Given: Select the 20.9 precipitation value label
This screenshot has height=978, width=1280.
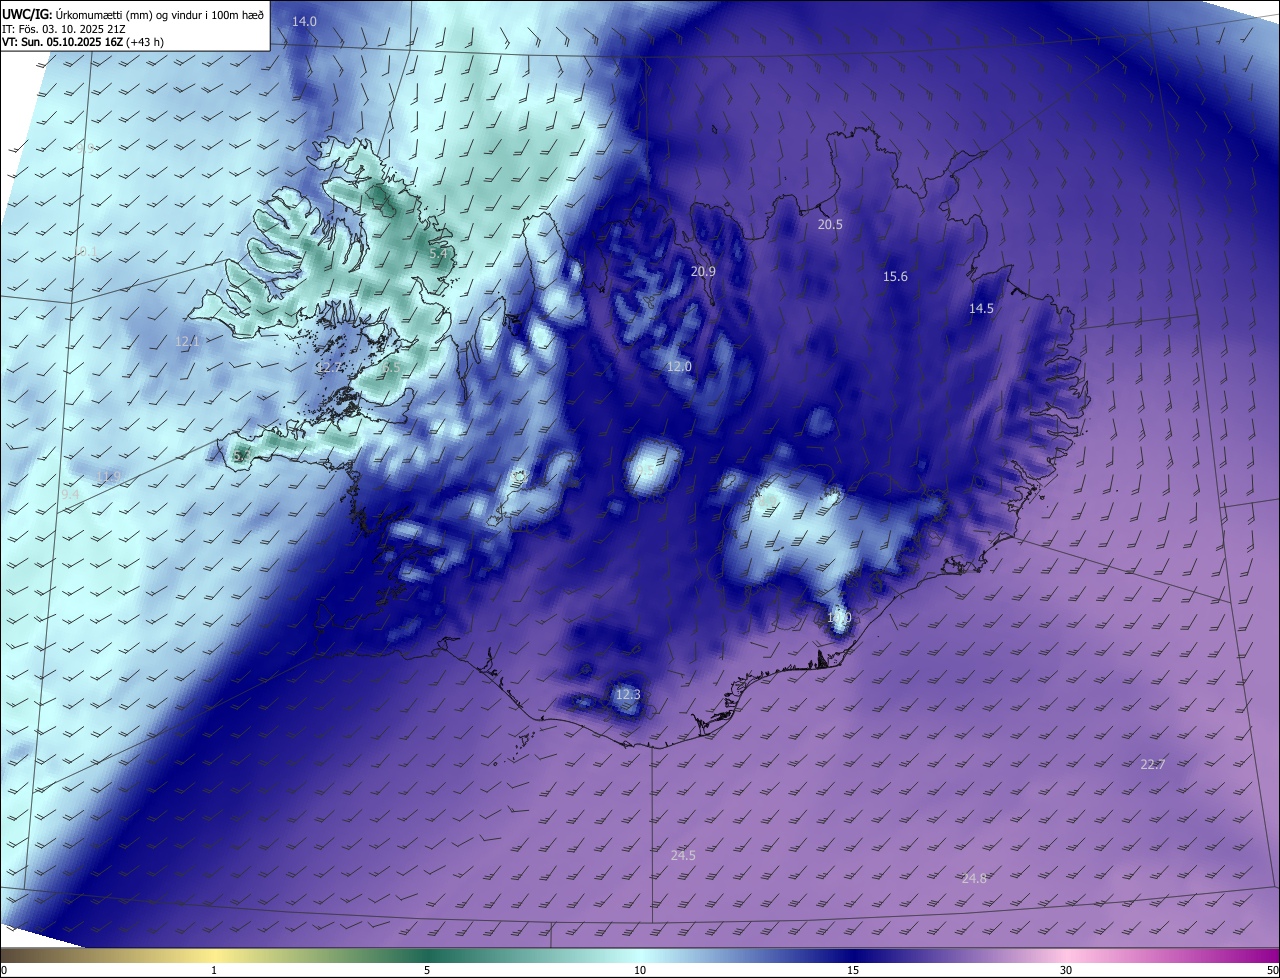Looking at the screenshot, I should coord(703,272).
